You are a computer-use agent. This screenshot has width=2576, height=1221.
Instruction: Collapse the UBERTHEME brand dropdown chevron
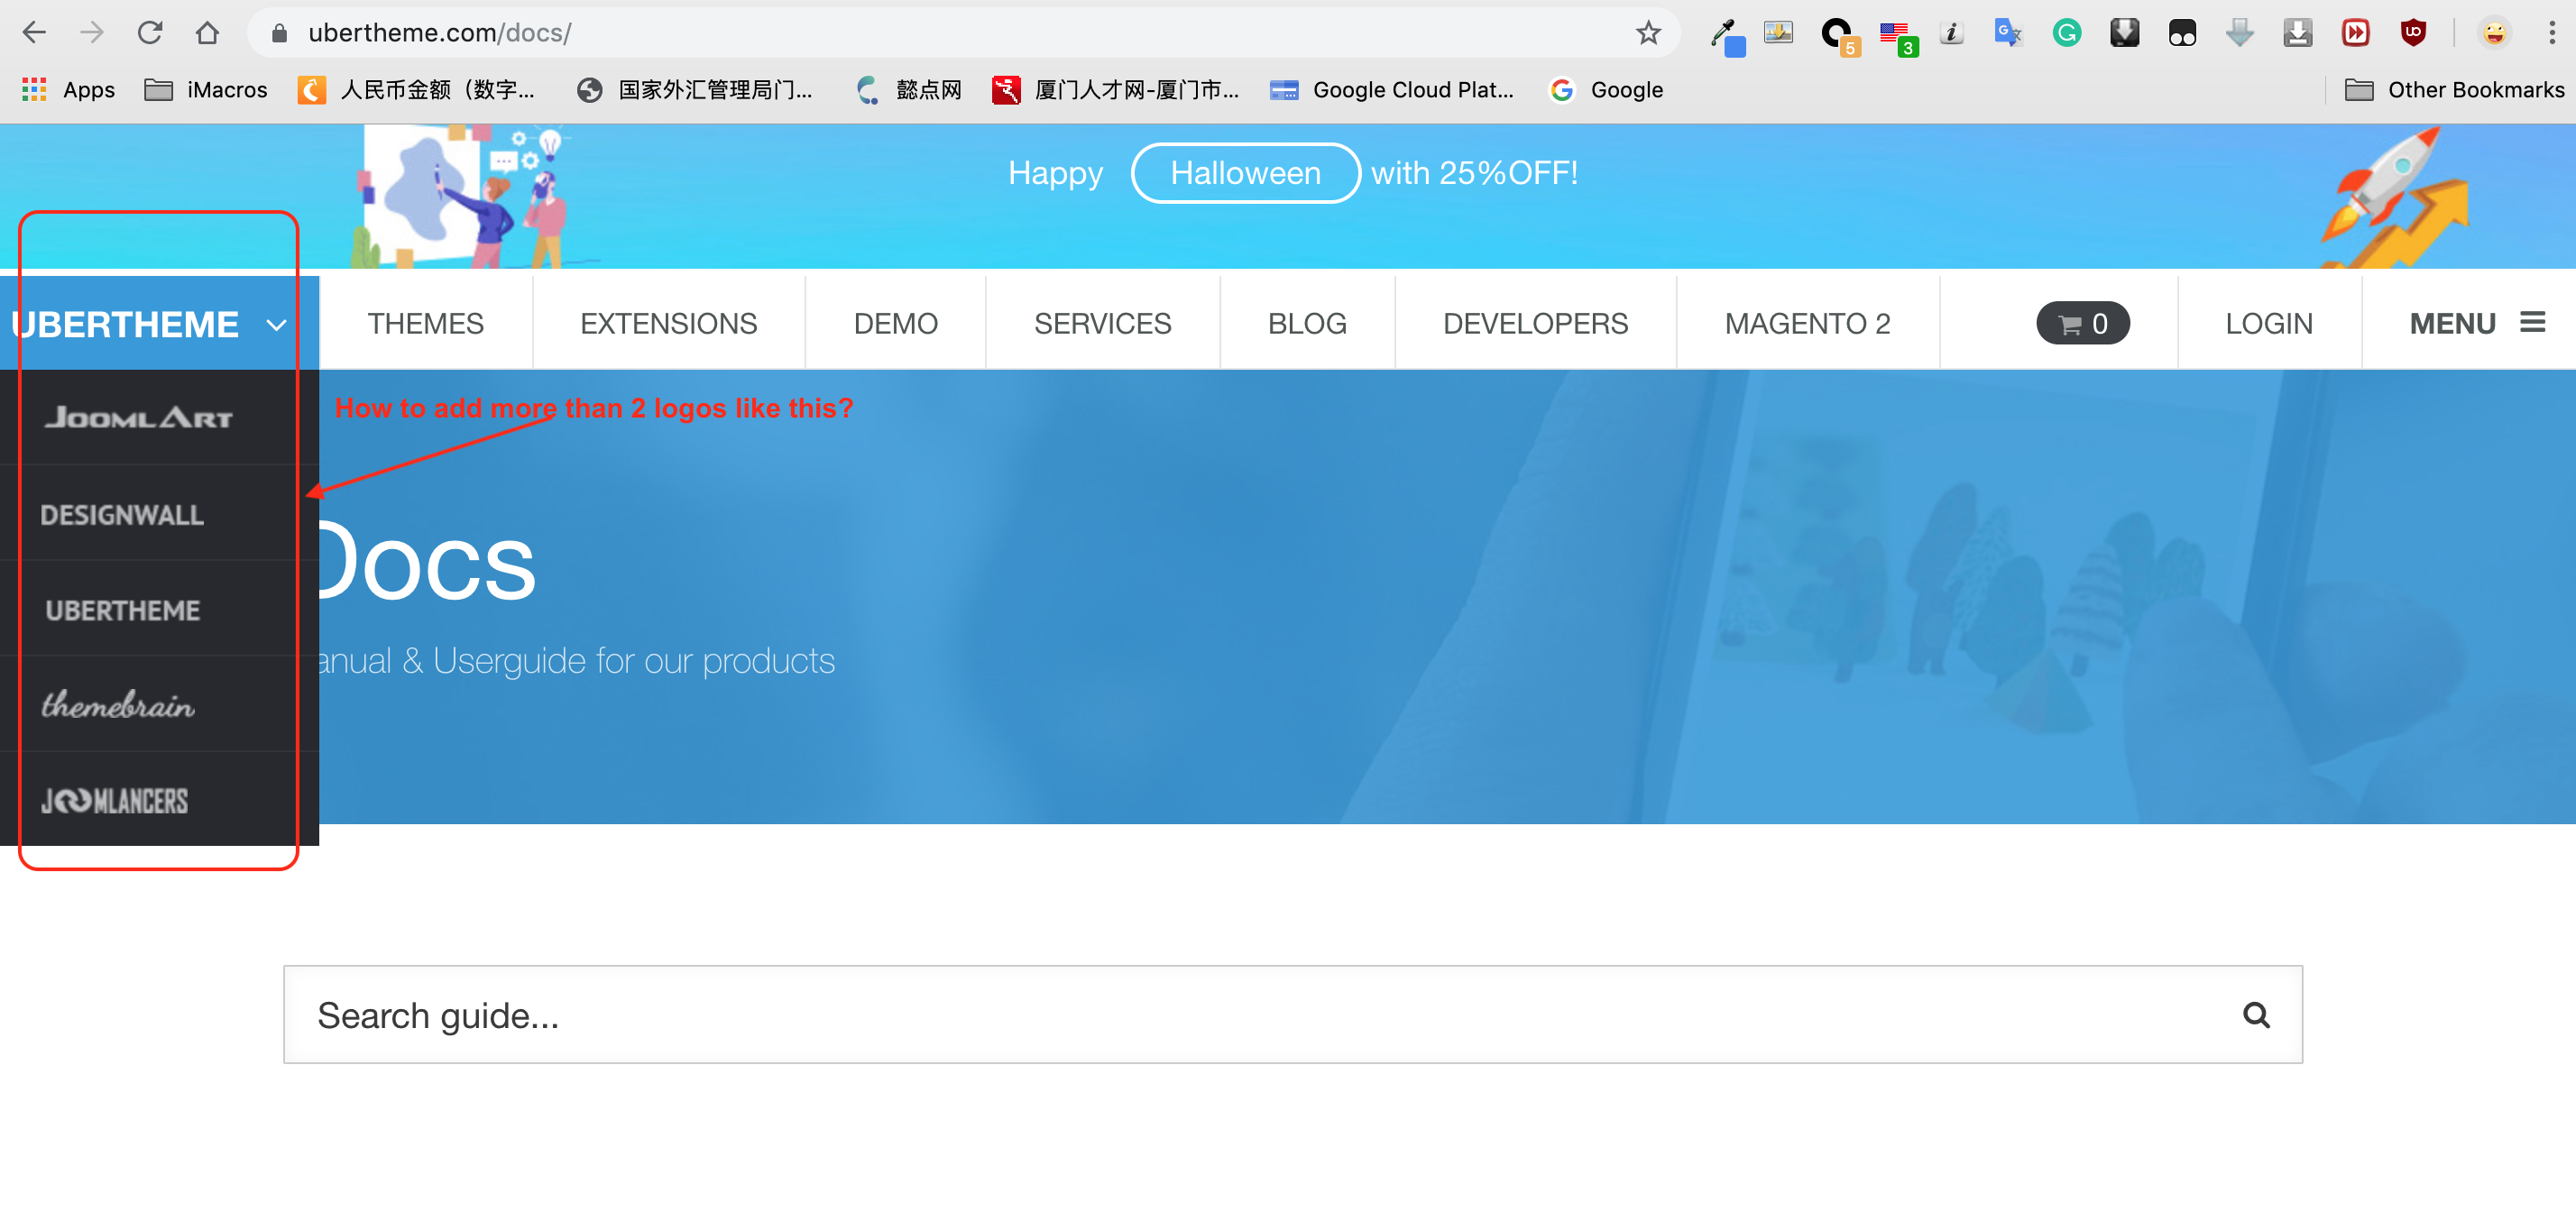(x=277, y=325)
